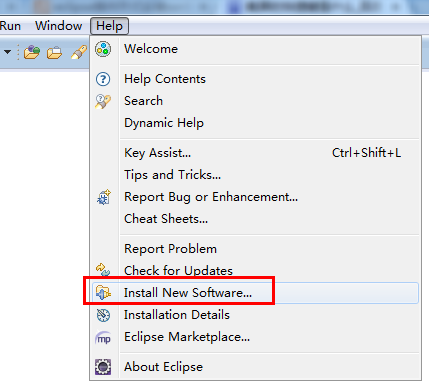Click the About Eclipse logo icon

pyautogui.click(x=103, y=367)
